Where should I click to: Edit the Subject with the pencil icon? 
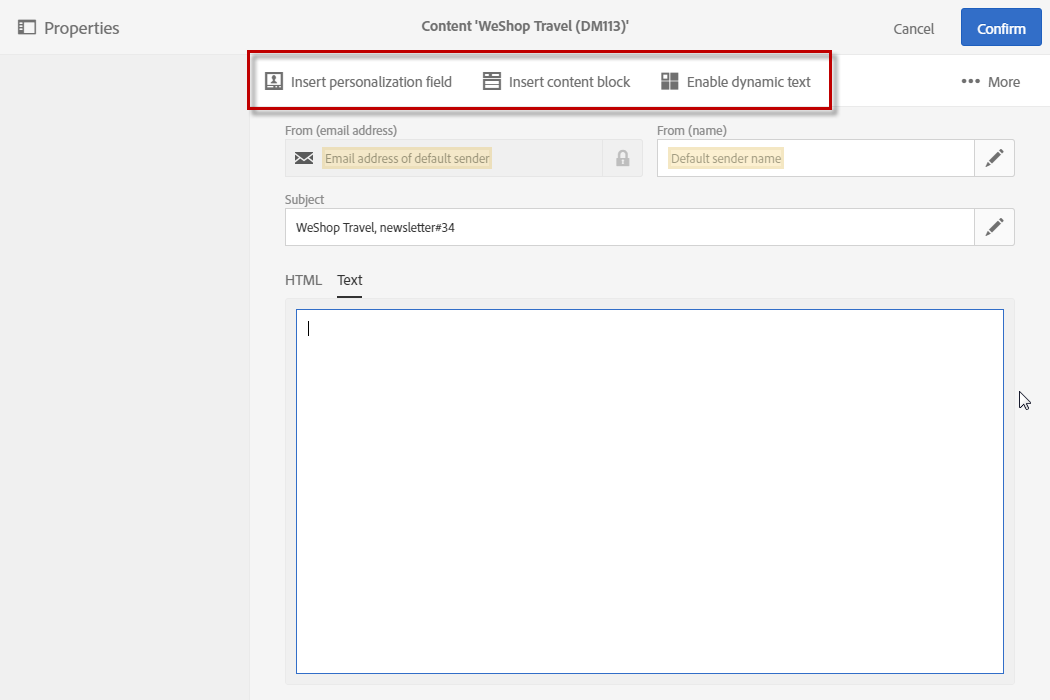[994, 227]
